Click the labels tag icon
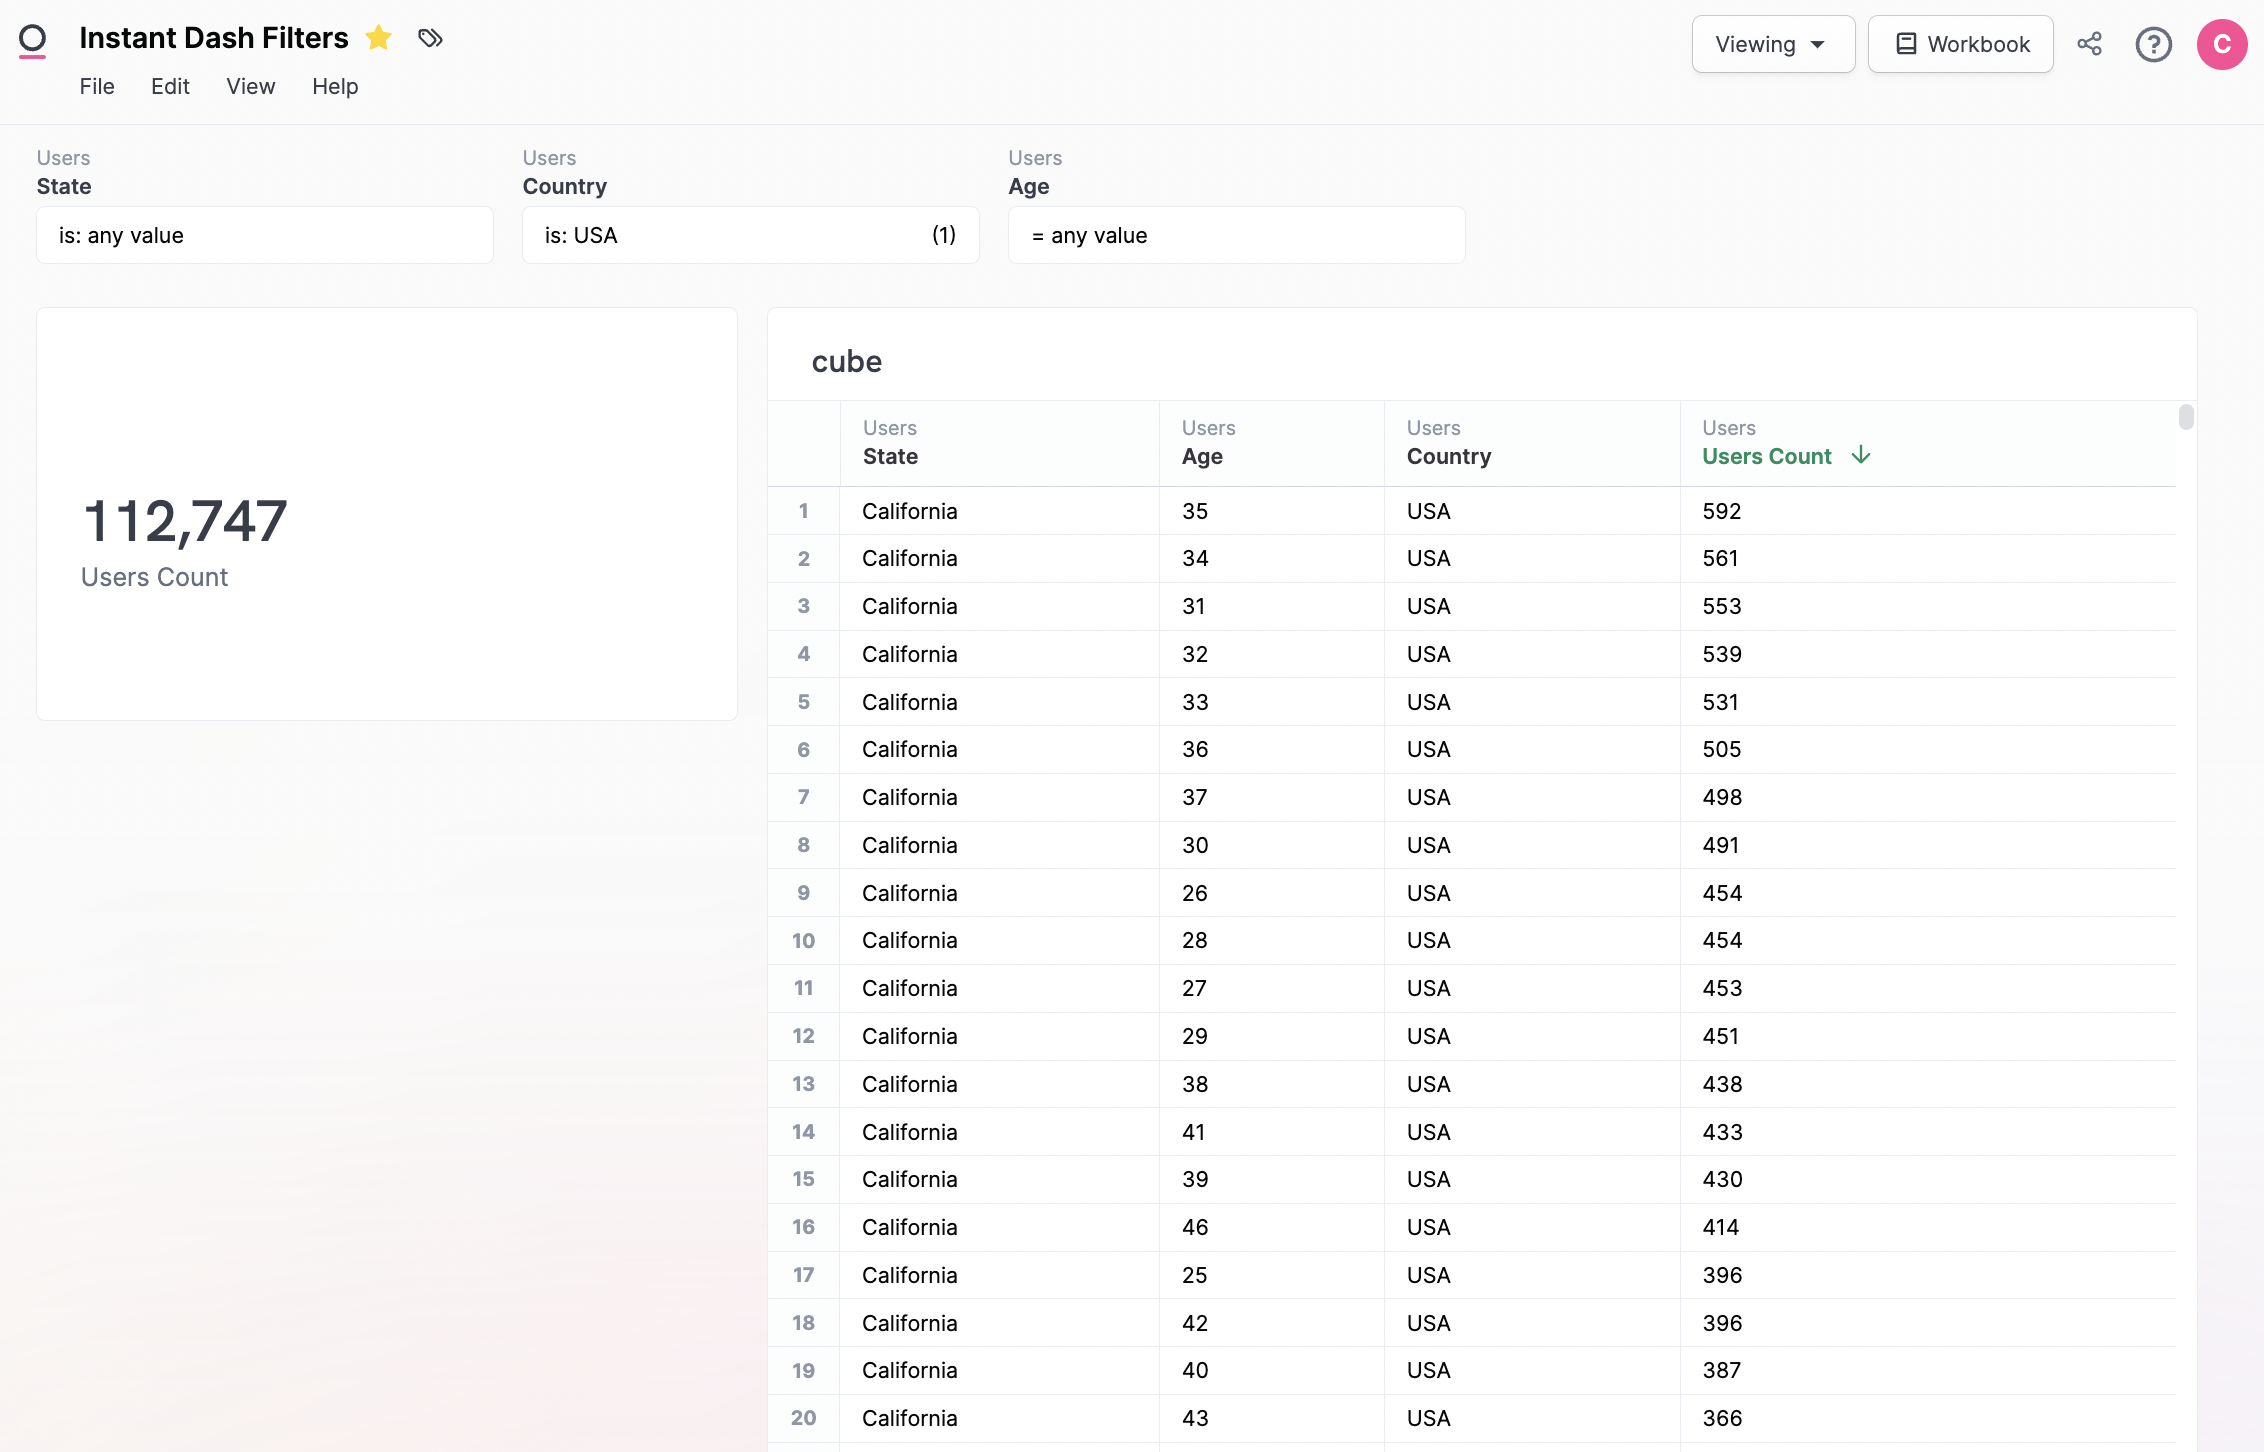The image size is (2264, 1452). [x=430, y=38]
